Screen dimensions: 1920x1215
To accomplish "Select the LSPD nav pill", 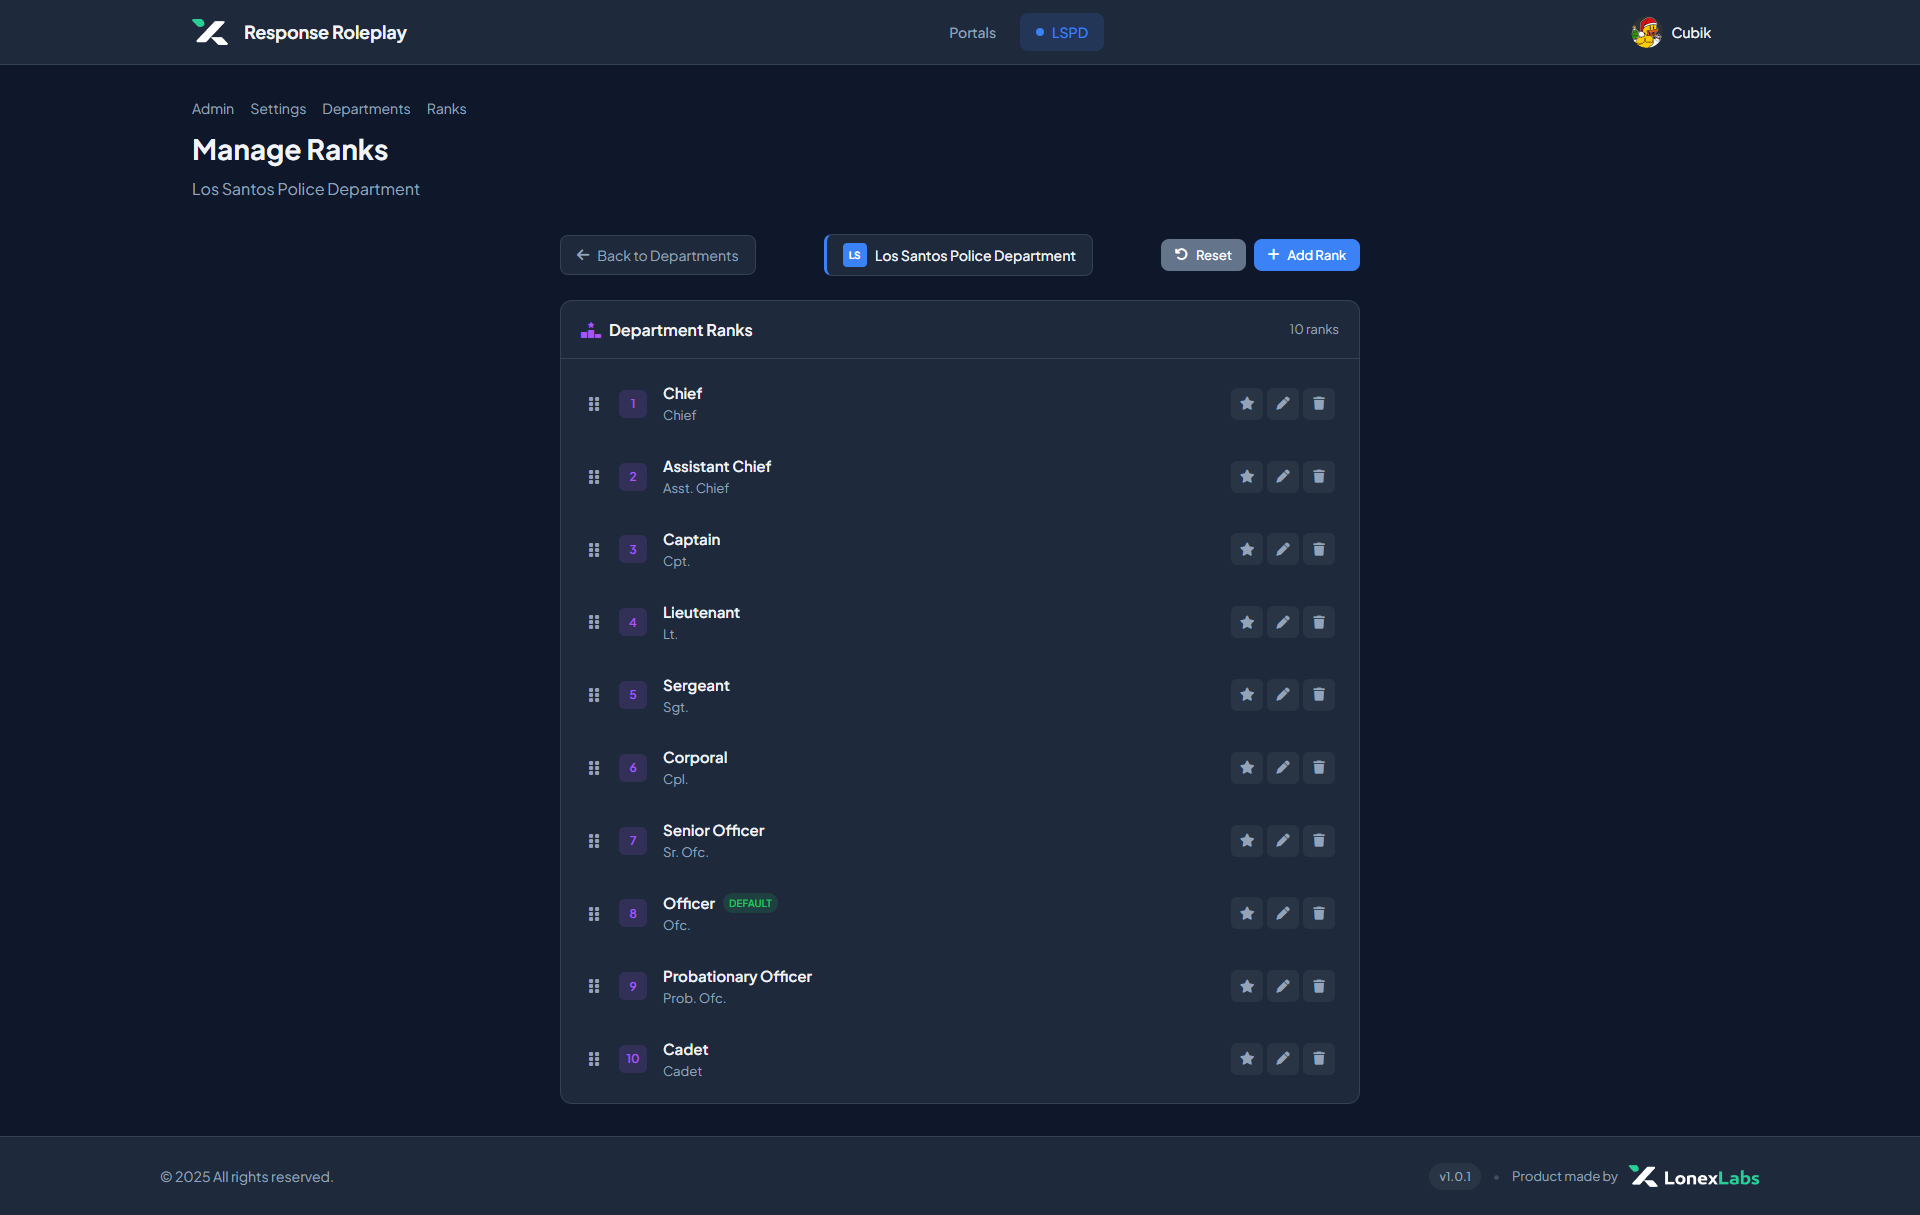I will [1061, 32].
